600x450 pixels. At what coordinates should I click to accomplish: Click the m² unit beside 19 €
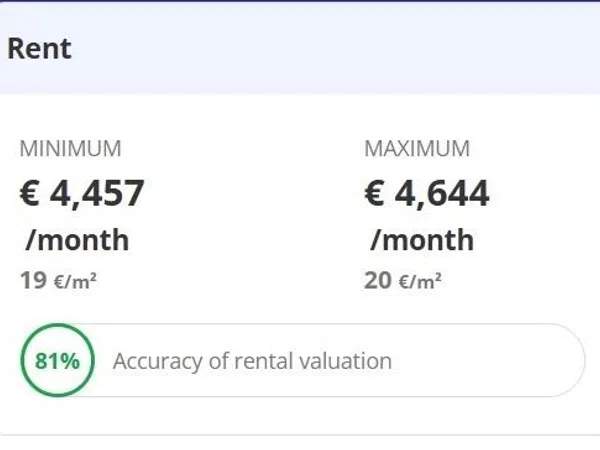coord(85,282)
